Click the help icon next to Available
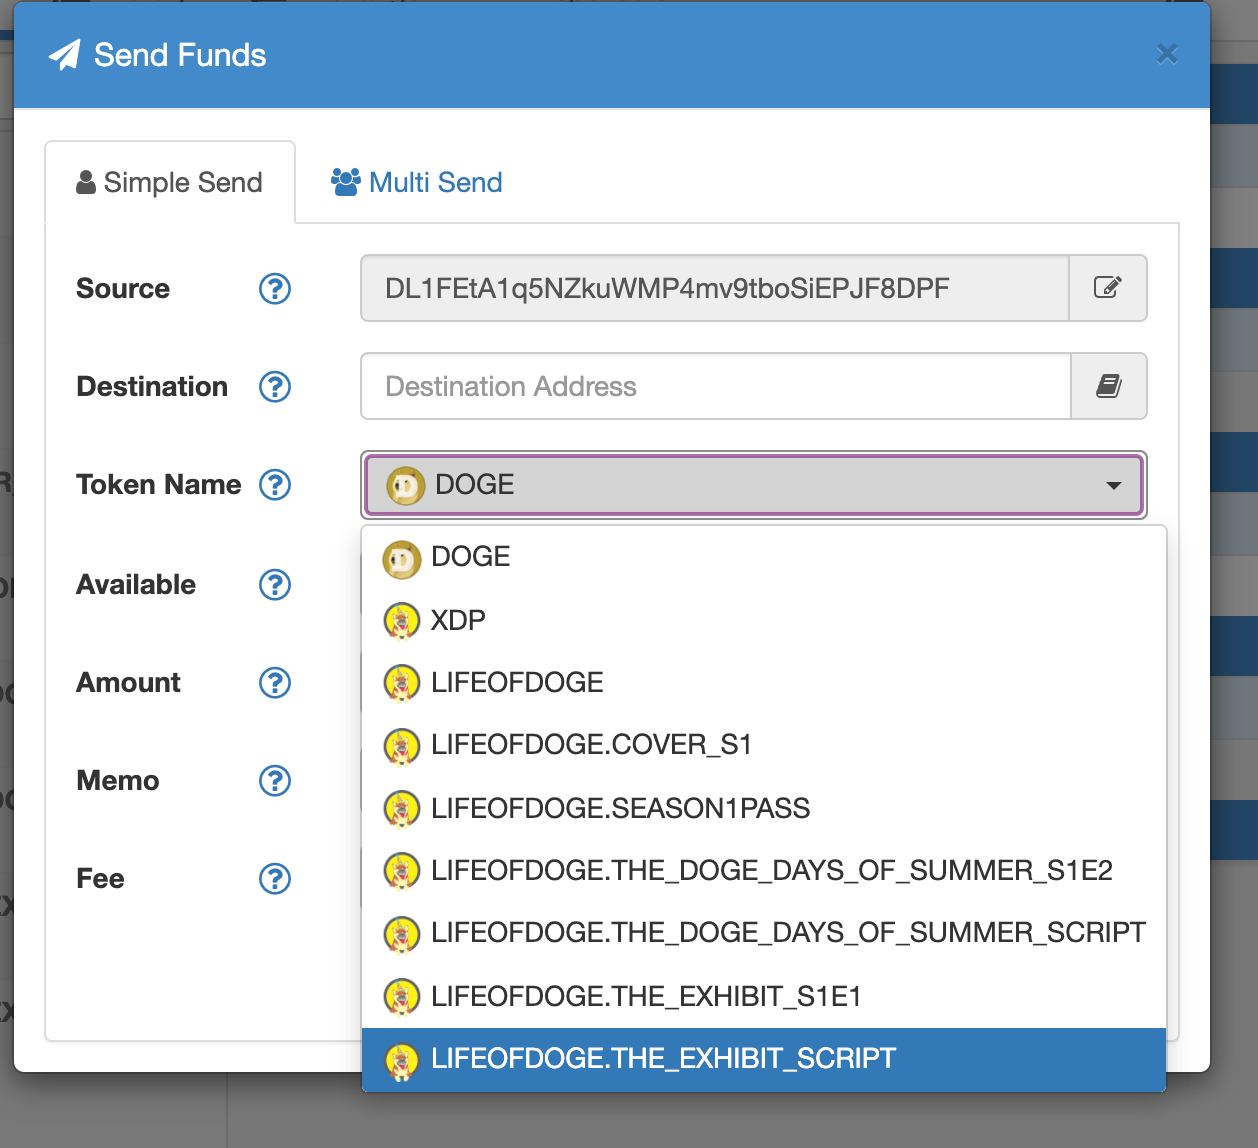 275,584
